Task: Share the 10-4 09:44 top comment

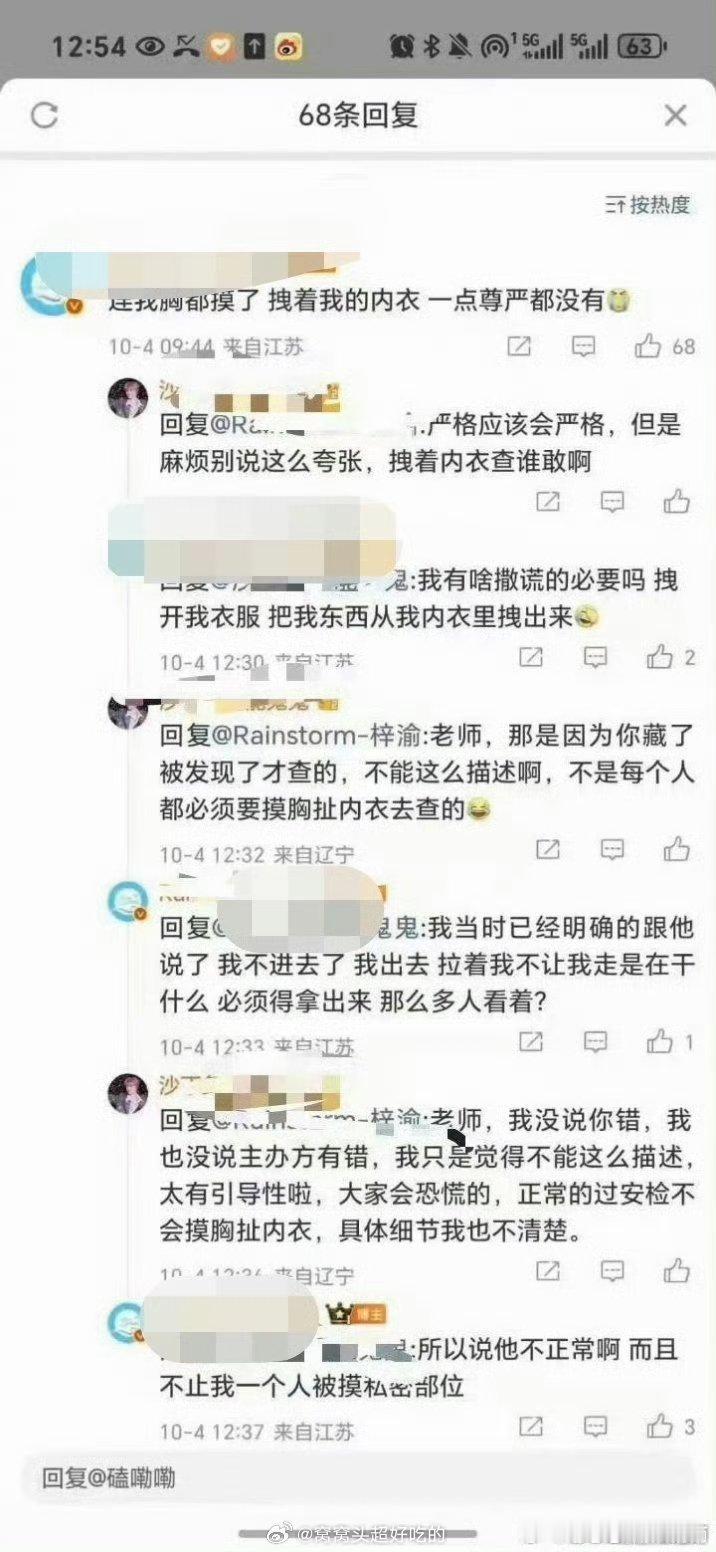Action: coord(520,347)
